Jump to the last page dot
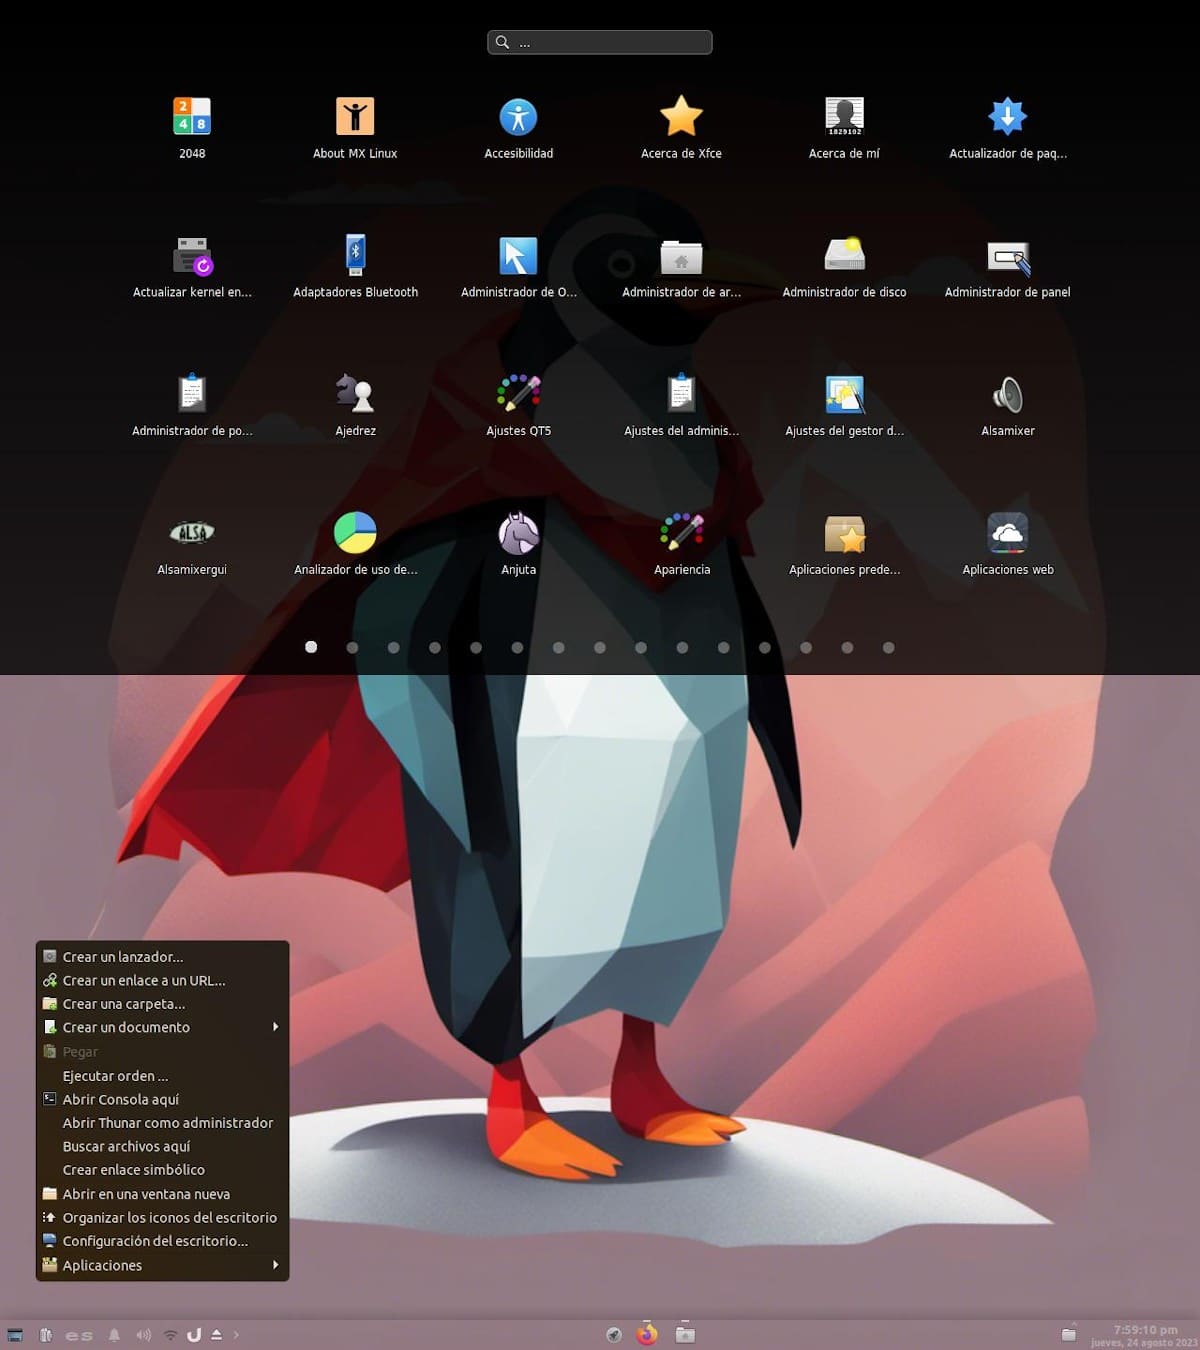The image size is (1200, 1350). pyautogui.click(x=888, y=647)
